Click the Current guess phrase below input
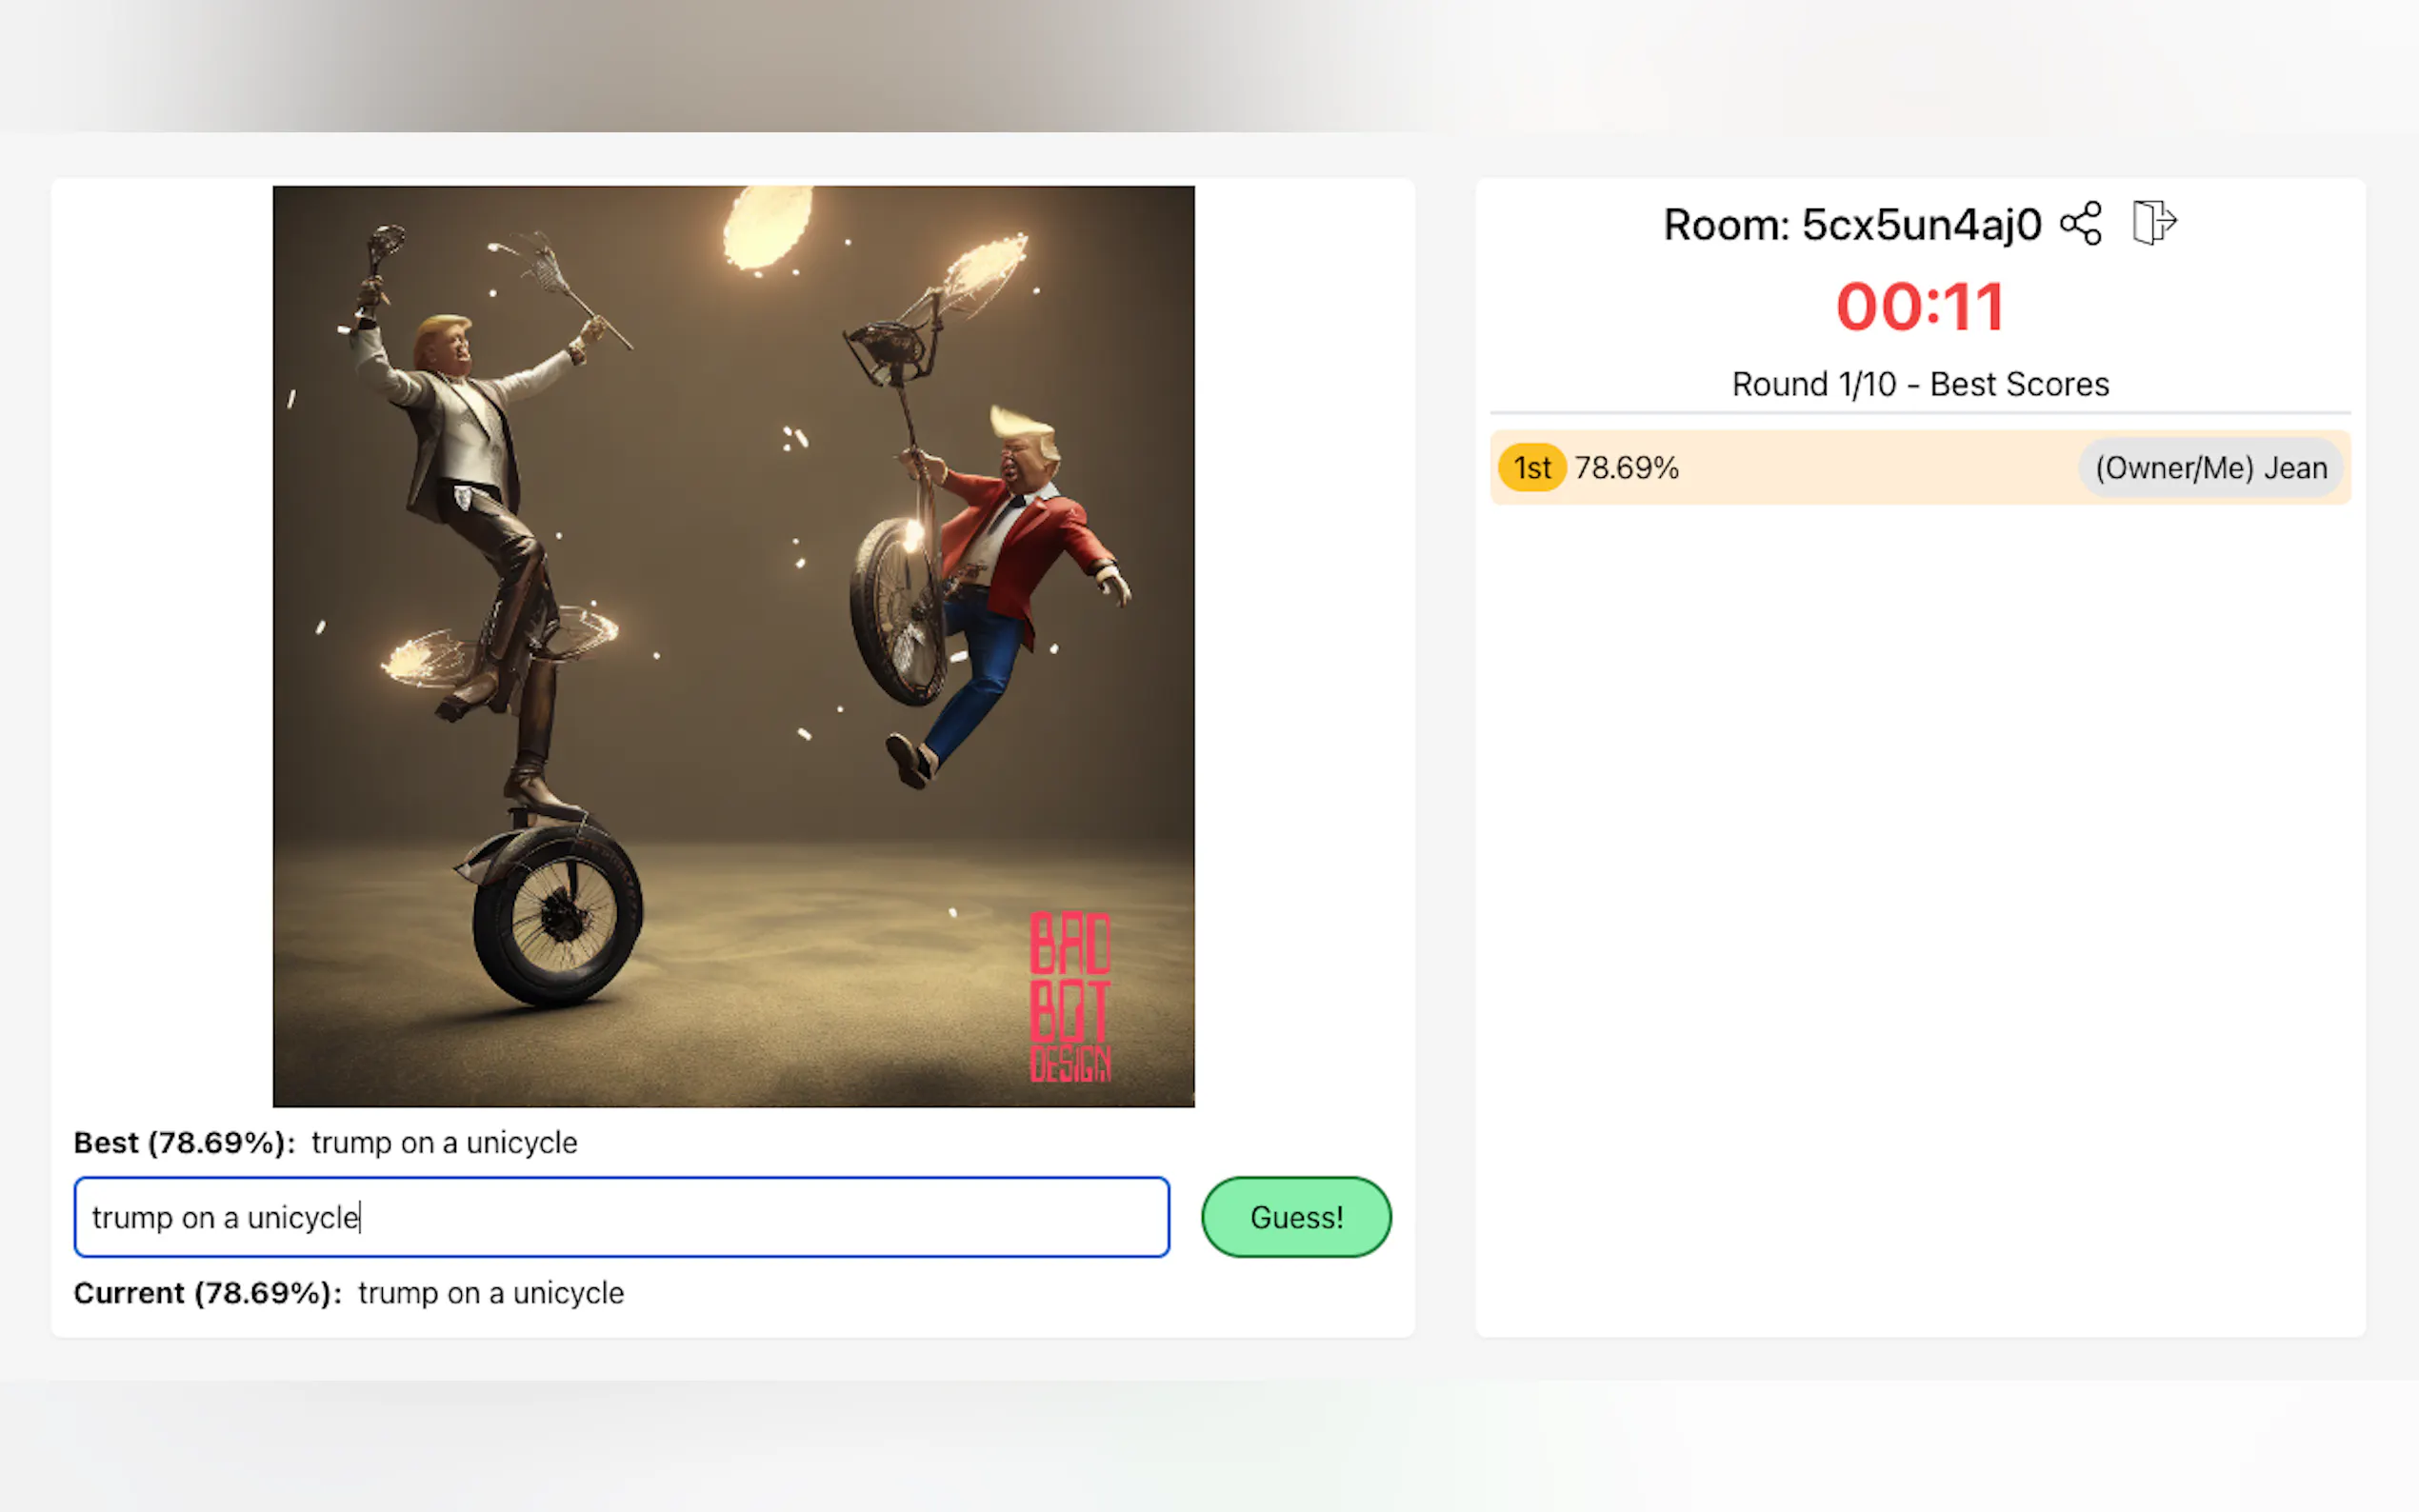The width and height of the screenshot is (2419, 1512). [x=490, y=1293]
